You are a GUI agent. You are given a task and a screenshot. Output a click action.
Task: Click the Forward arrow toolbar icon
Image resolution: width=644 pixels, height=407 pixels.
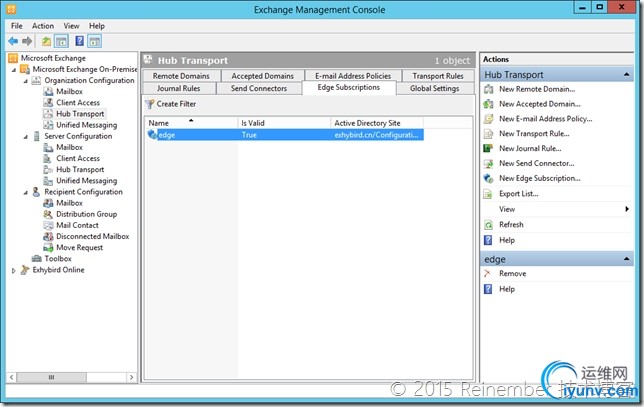(27, 41)
